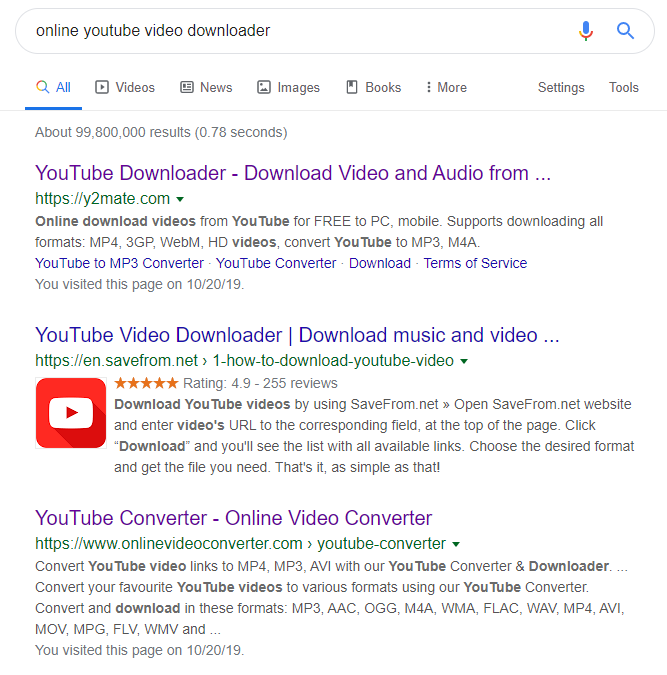This screenshot has height=675, width=667.
Task: Click the Download sitelink under y2mate
Action: (x=380, y=263)
